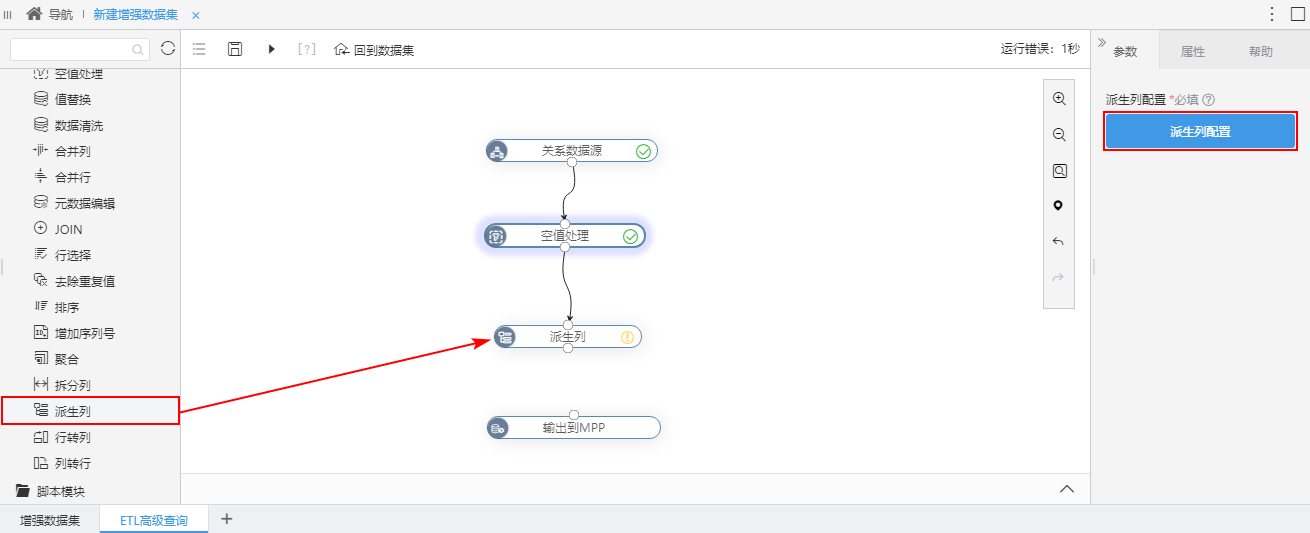Image resolution: width=1310 pixels, height=533 pixels.
Task: Switch to 新建增强数据集 tab
Action: (x=136, y=15)
